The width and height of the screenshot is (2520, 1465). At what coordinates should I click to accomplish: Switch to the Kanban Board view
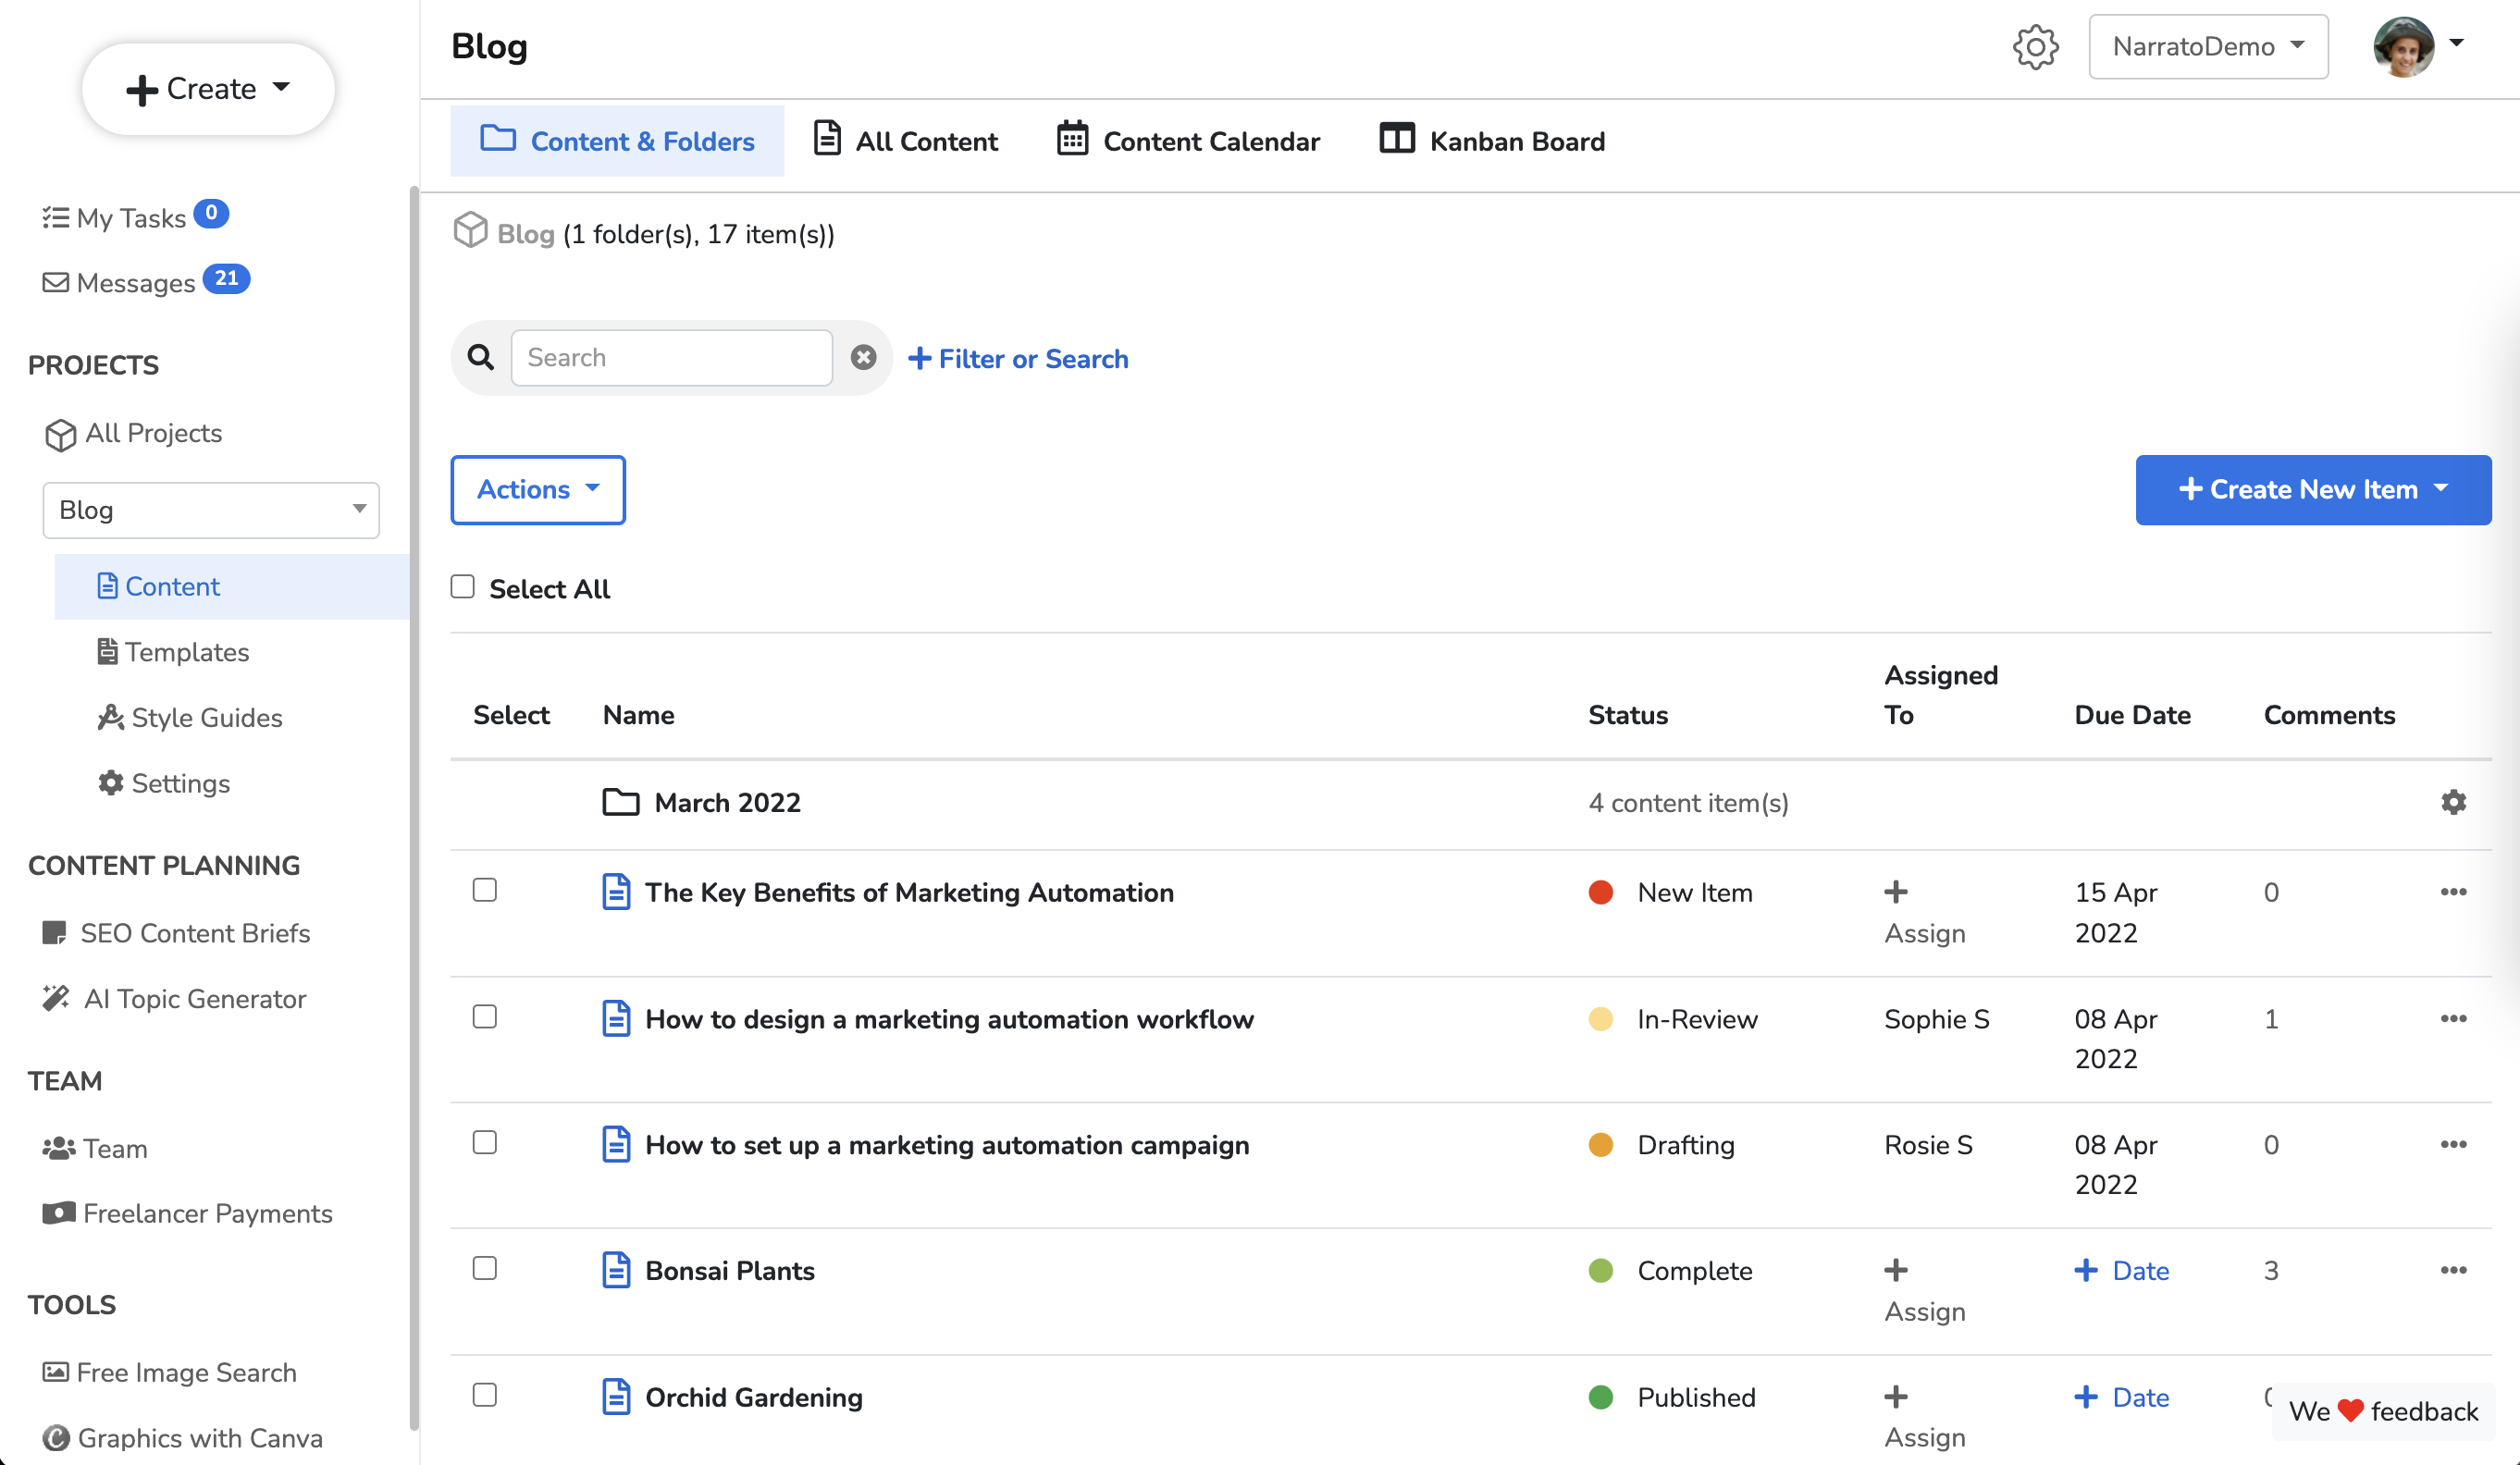pyautogui.click(x=1490, y=141)
